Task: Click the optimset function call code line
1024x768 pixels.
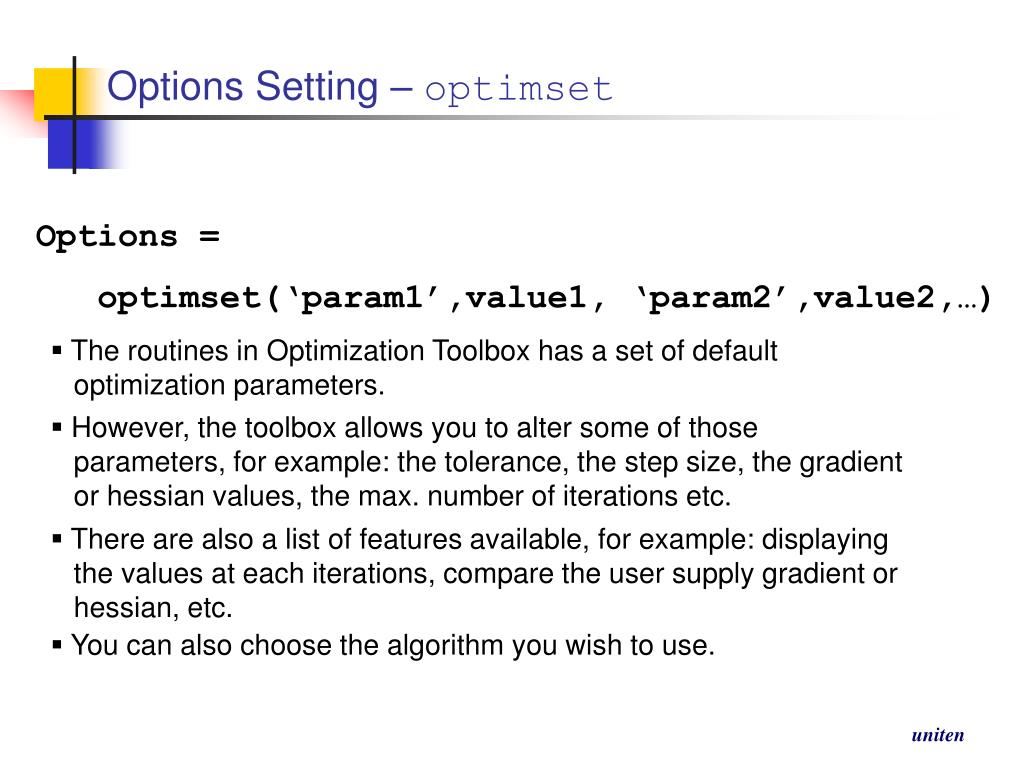Action: point(545,298)
